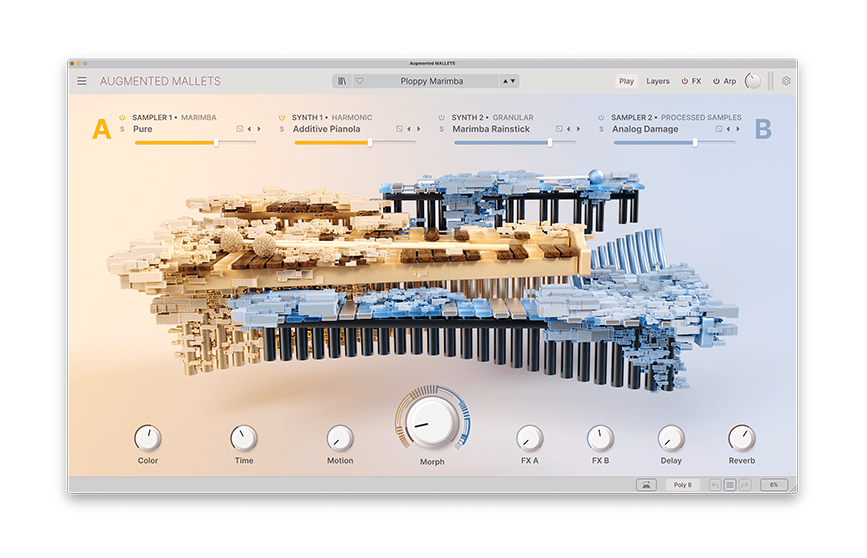Toggle the Arp power button
This screenshot has width=867, height=558.
pyautogui.click(x=715, y=81)
